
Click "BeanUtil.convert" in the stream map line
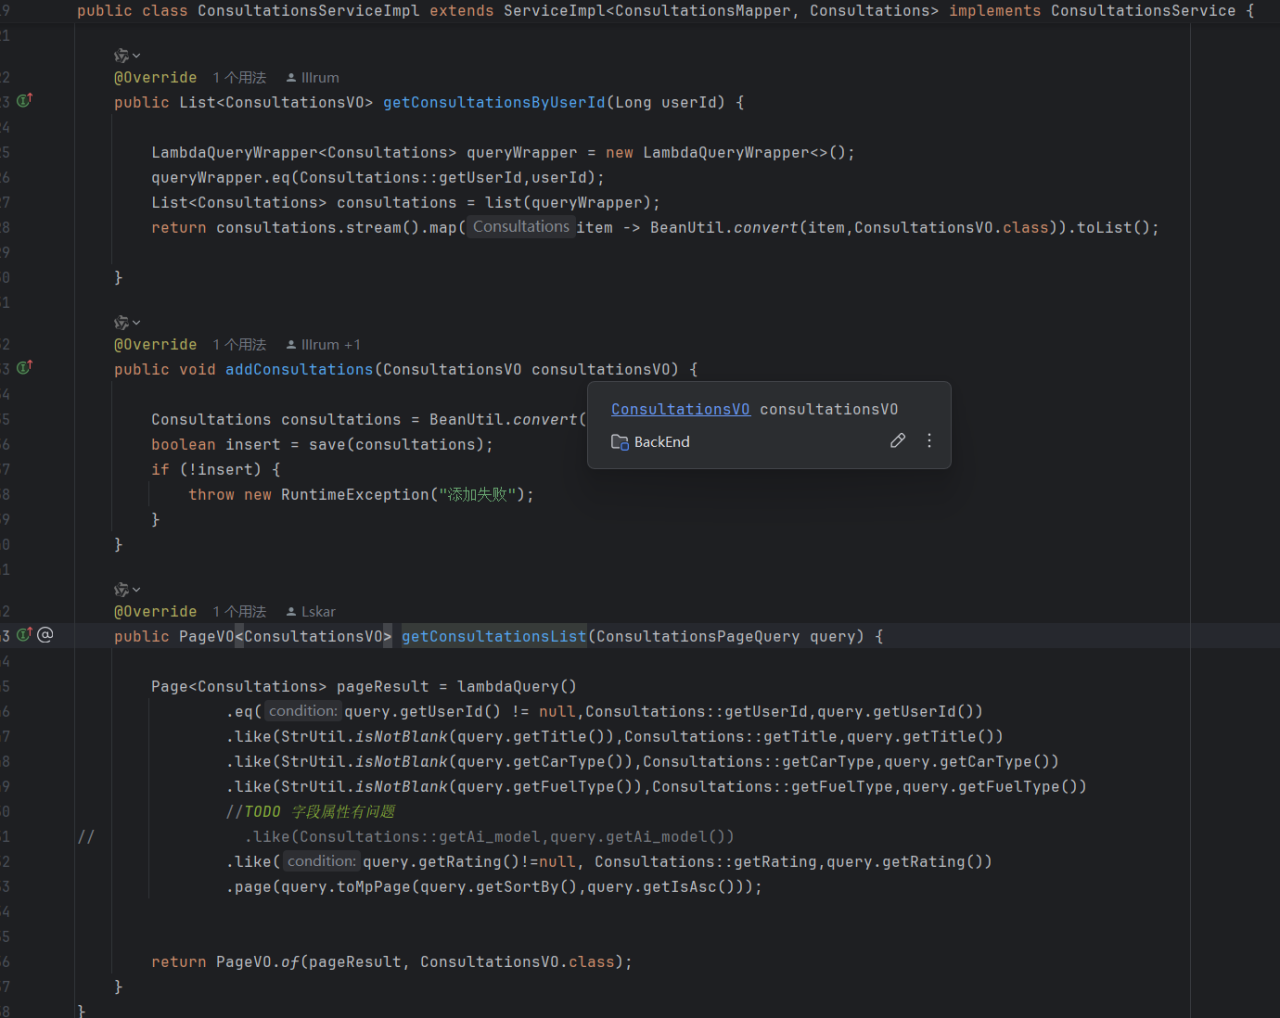[724, 228]
